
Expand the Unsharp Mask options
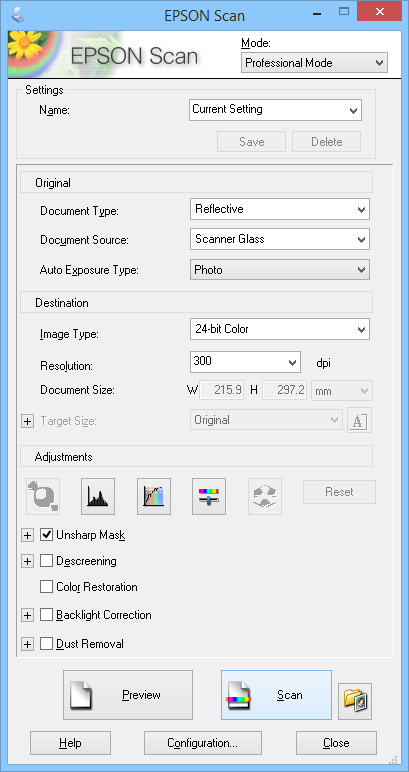click(28, 536)
